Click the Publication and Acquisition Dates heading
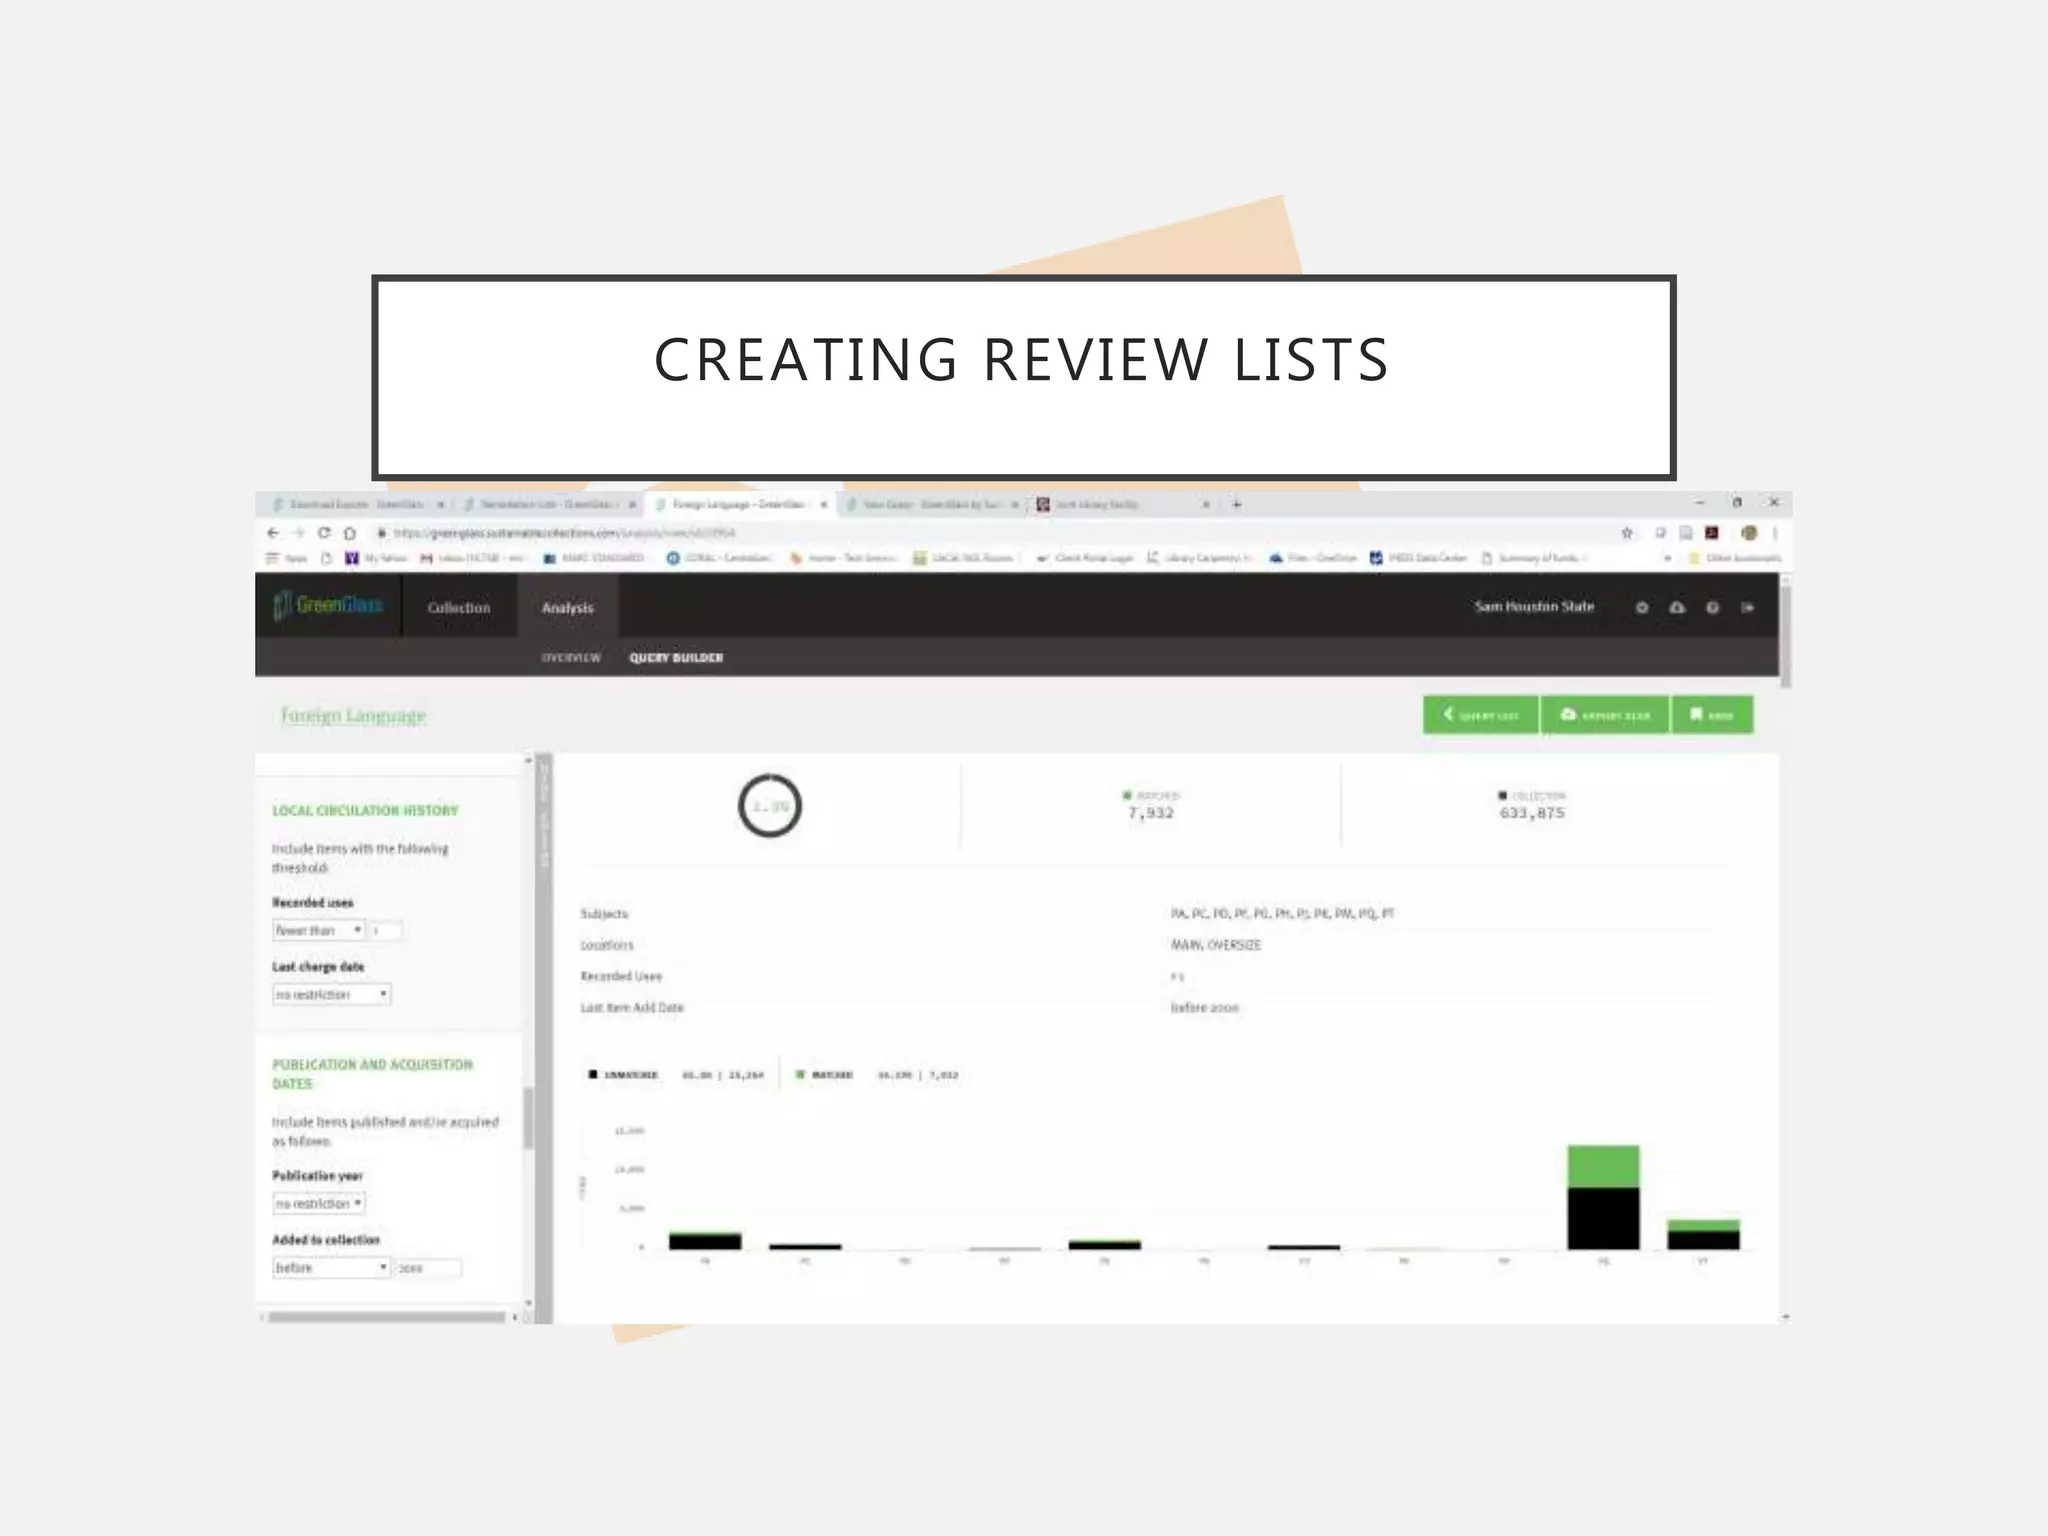 pos(372,1074)
